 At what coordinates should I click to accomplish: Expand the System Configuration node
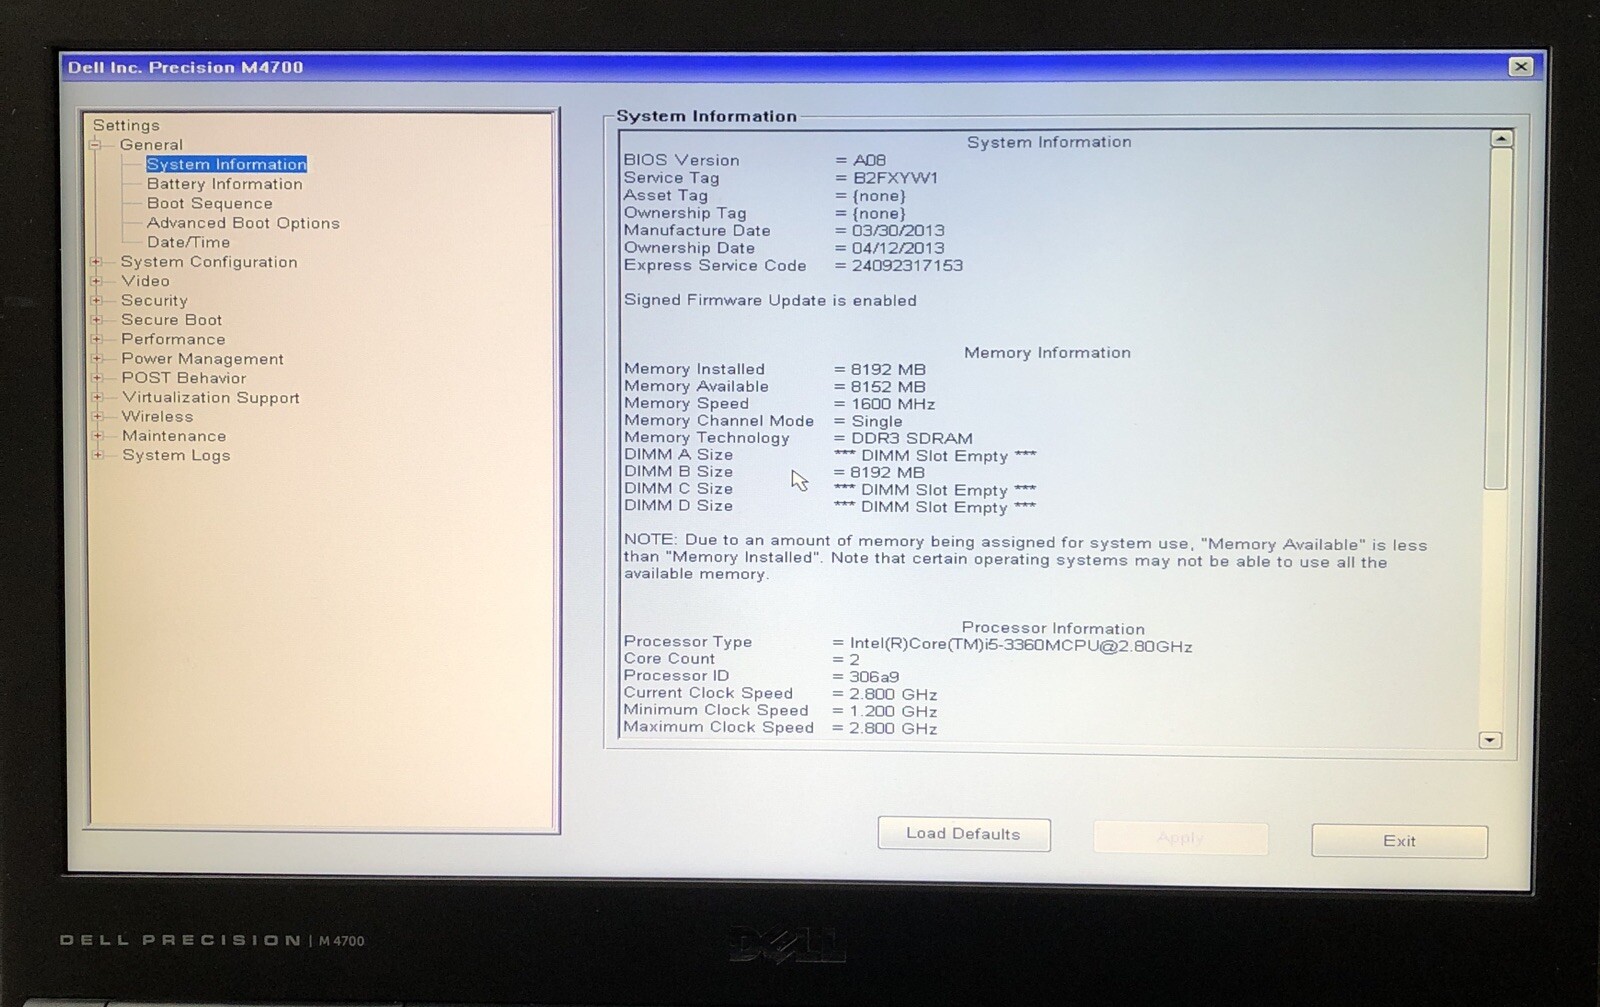coord(97,262)
